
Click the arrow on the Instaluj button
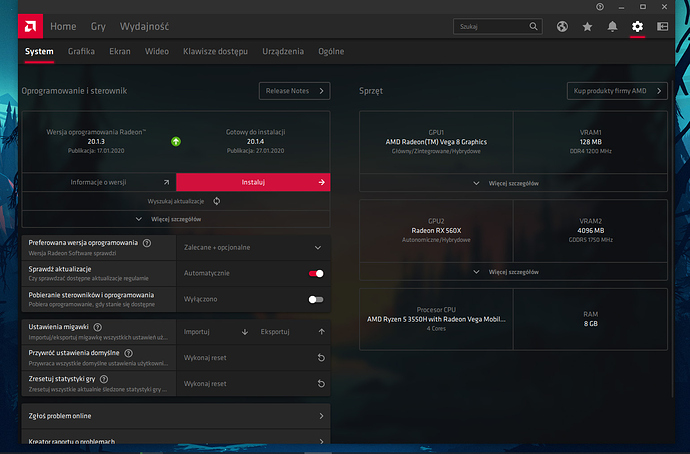coord(322,182)
